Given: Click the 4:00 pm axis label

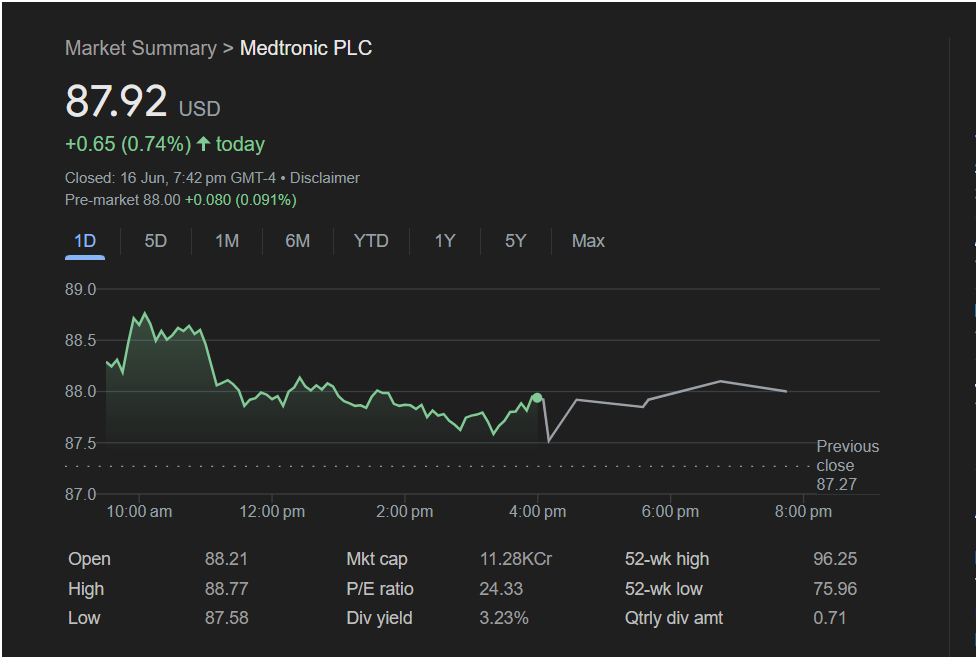Looking at the screenshot, I should point(538,512).
